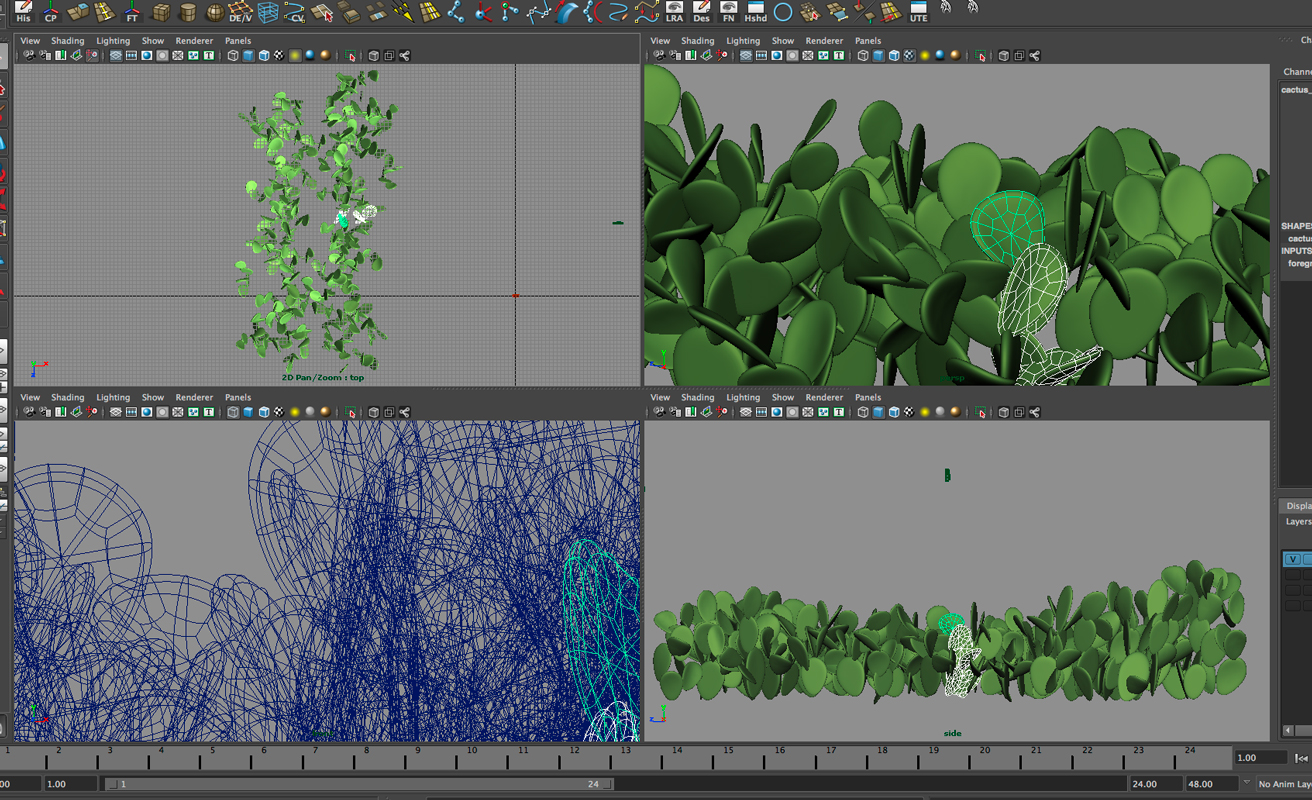Click layer editor scrollbar left arrow
Viewport: 1312px width, 800px height.
(1289, 731)
